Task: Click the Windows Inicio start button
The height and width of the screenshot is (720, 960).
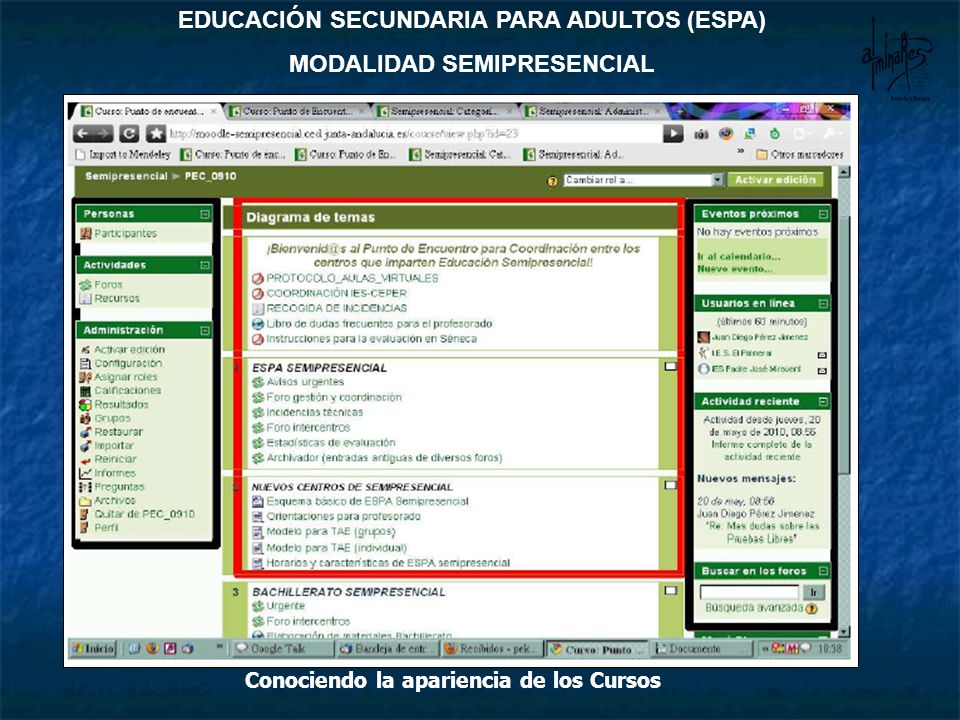Action: pyautogui.click(x=93, y=648)
